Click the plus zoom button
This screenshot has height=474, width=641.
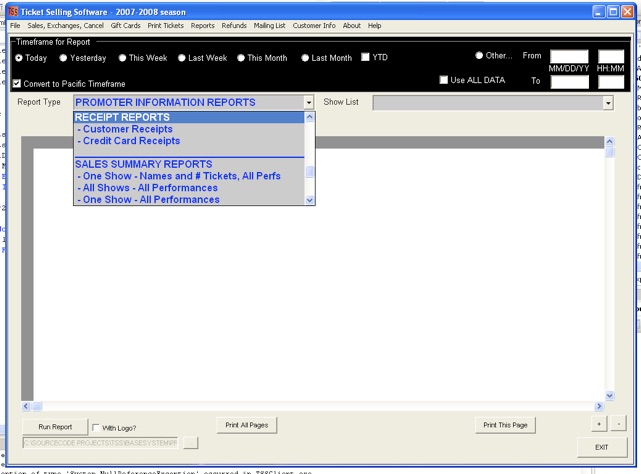(x=599, y=425)
